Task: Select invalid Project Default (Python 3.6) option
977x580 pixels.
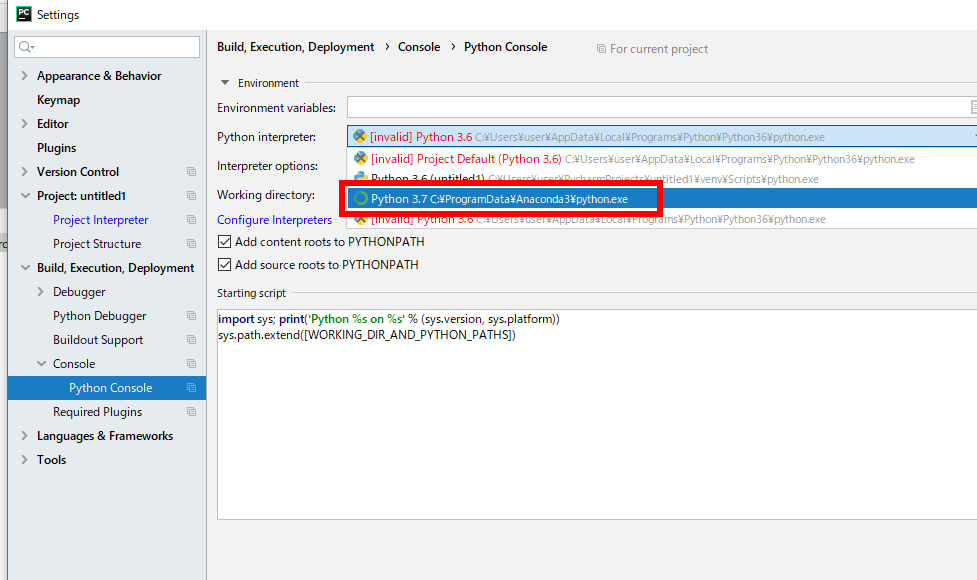Action: point(662,159)
